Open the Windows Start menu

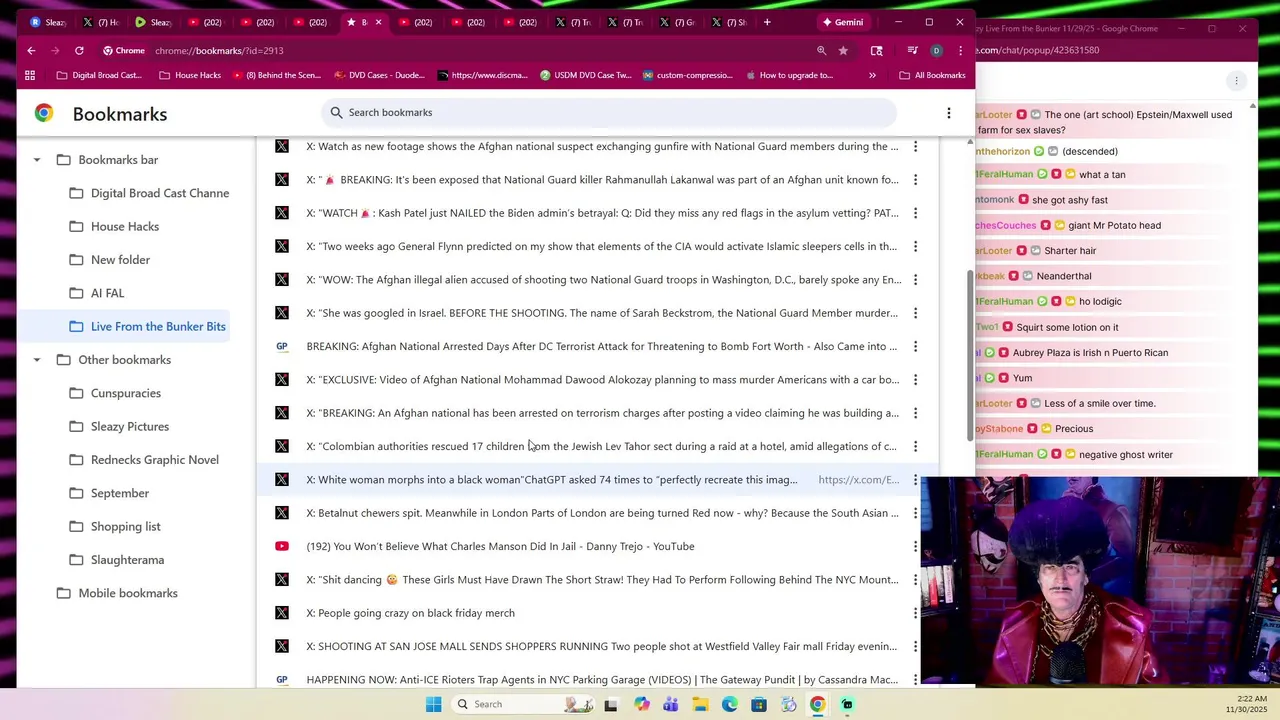point(433,704)
